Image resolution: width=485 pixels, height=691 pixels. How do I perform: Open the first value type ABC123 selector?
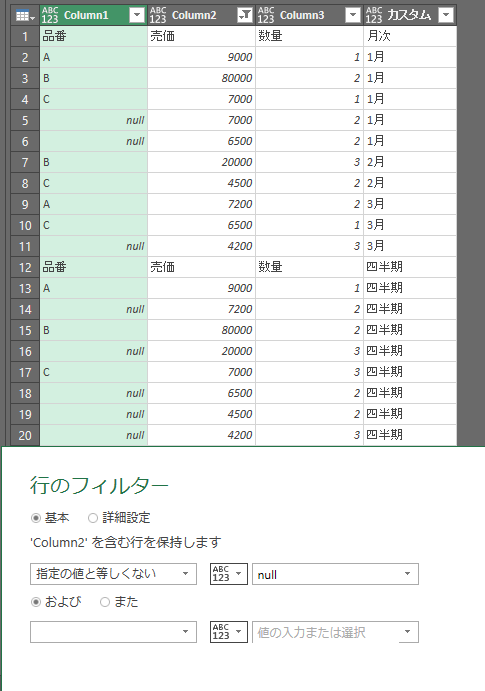click(x=229, y=574)
